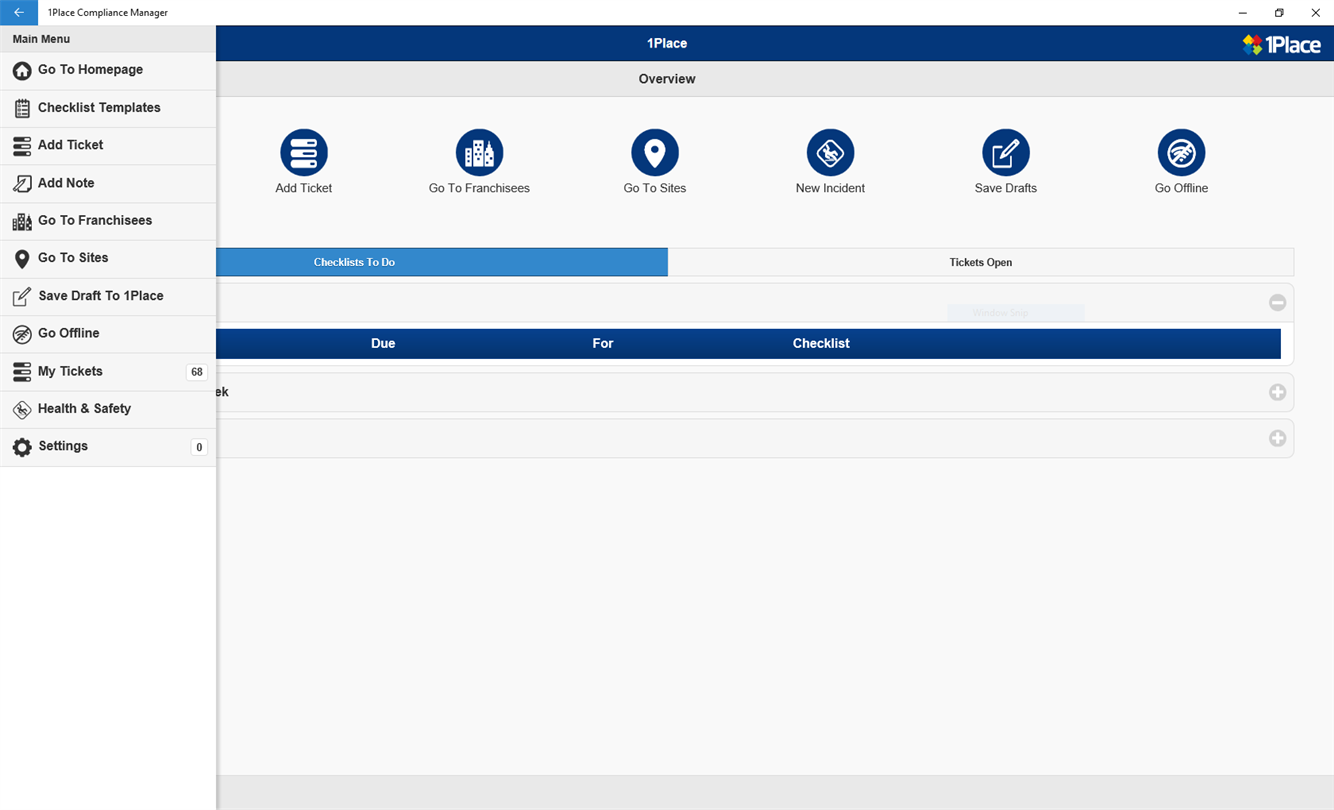Image resolution: width=1334 pixels, height=810 pixels.
Task: Choose Add Note from main menu
Action: pyautogui.click(x=108, y=184)
